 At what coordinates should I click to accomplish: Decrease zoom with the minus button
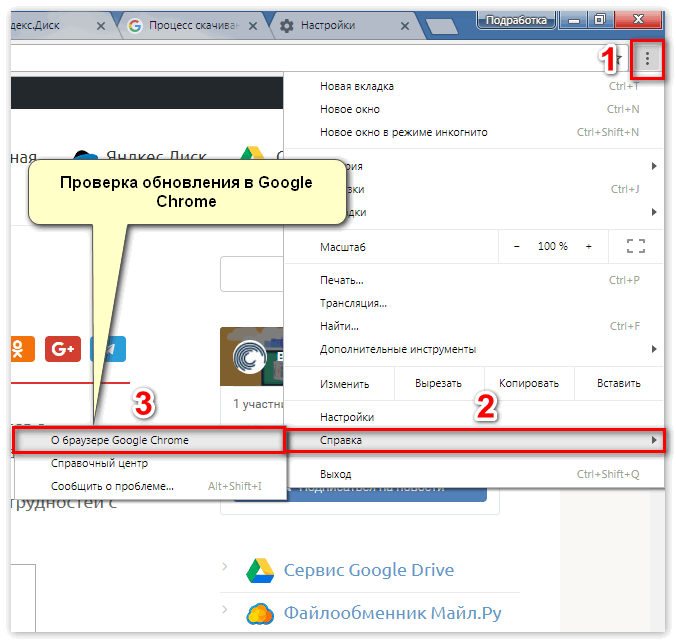516,246
